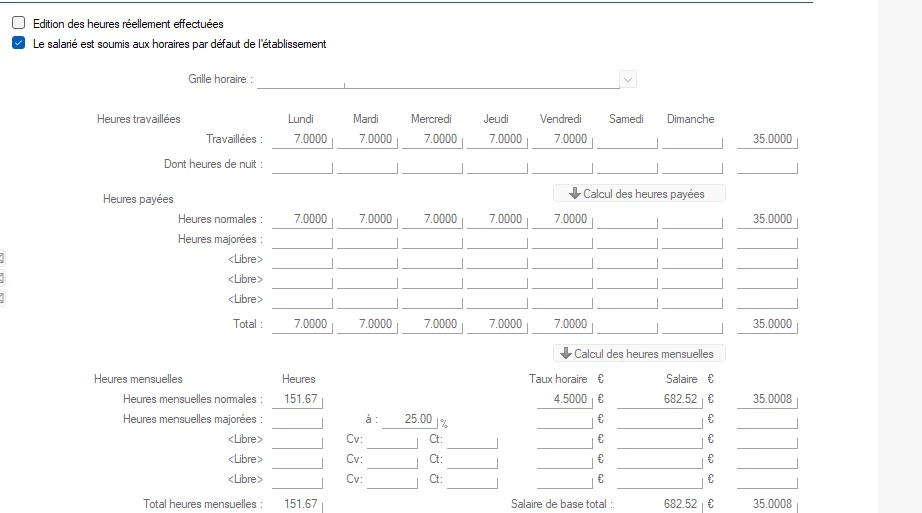Select Mercredi Travaillées hours field

pyautogui.click(x=432, y=139)
